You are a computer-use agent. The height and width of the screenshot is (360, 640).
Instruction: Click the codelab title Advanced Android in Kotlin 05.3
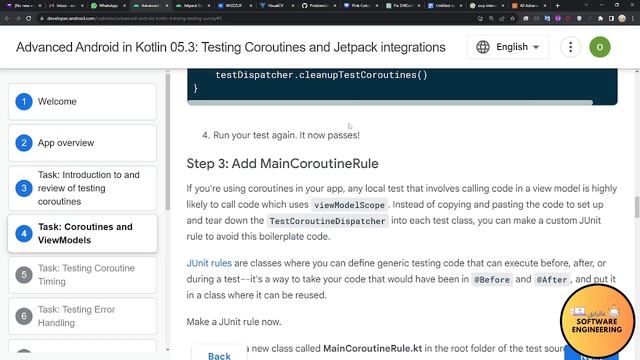tap(231, 47)
